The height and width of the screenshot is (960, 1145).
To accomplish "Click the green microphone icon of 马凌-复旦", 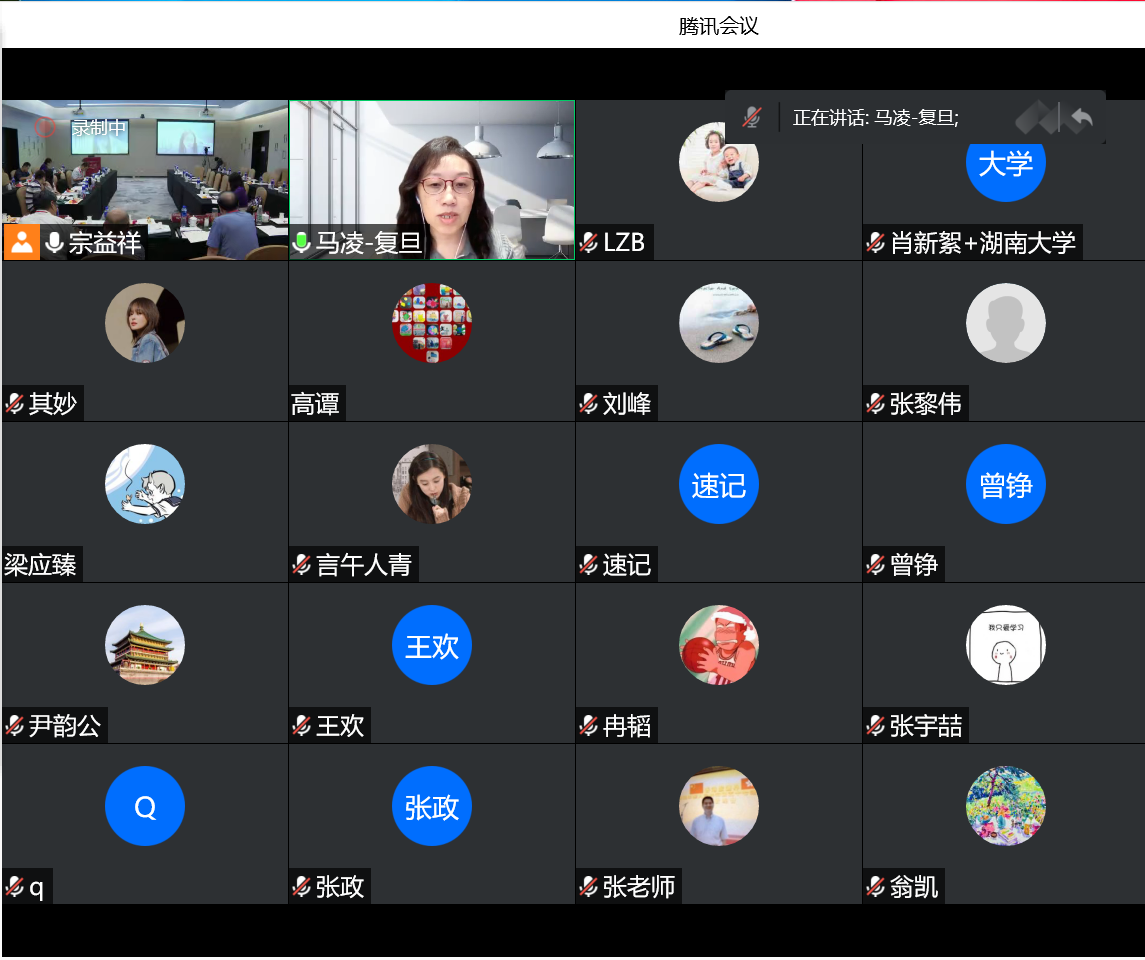I will 302,242.
